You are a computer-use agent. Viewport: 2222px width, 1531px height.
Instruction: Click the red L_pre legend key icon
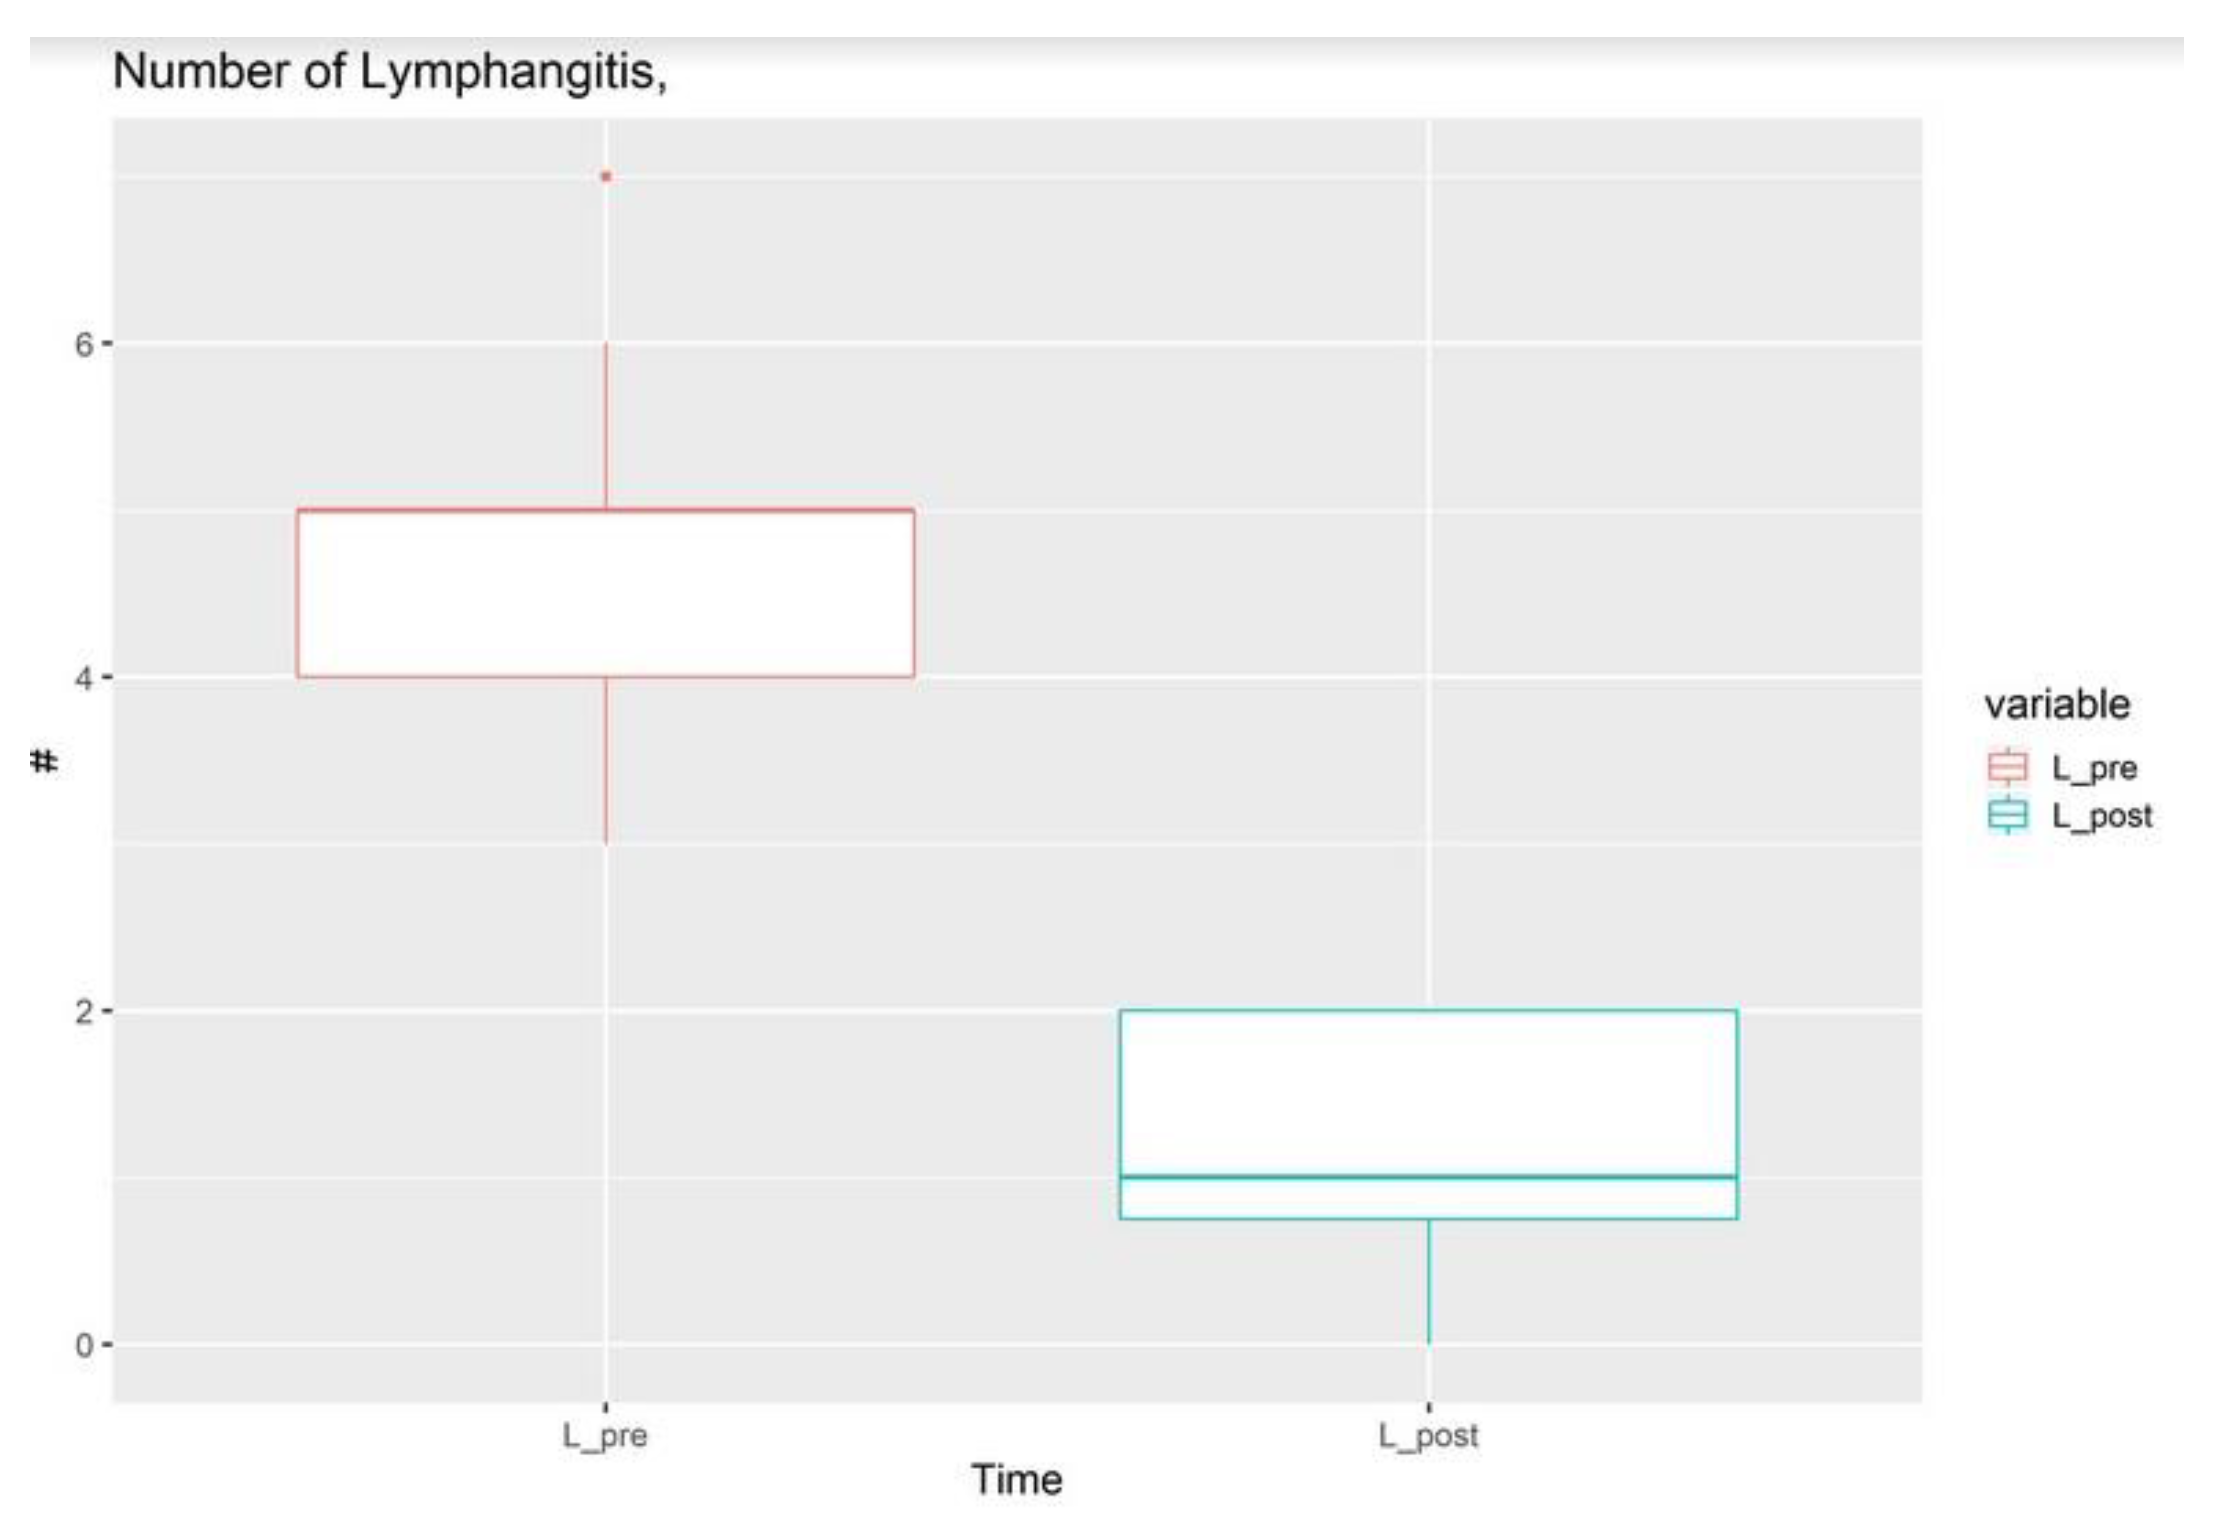2007,767
